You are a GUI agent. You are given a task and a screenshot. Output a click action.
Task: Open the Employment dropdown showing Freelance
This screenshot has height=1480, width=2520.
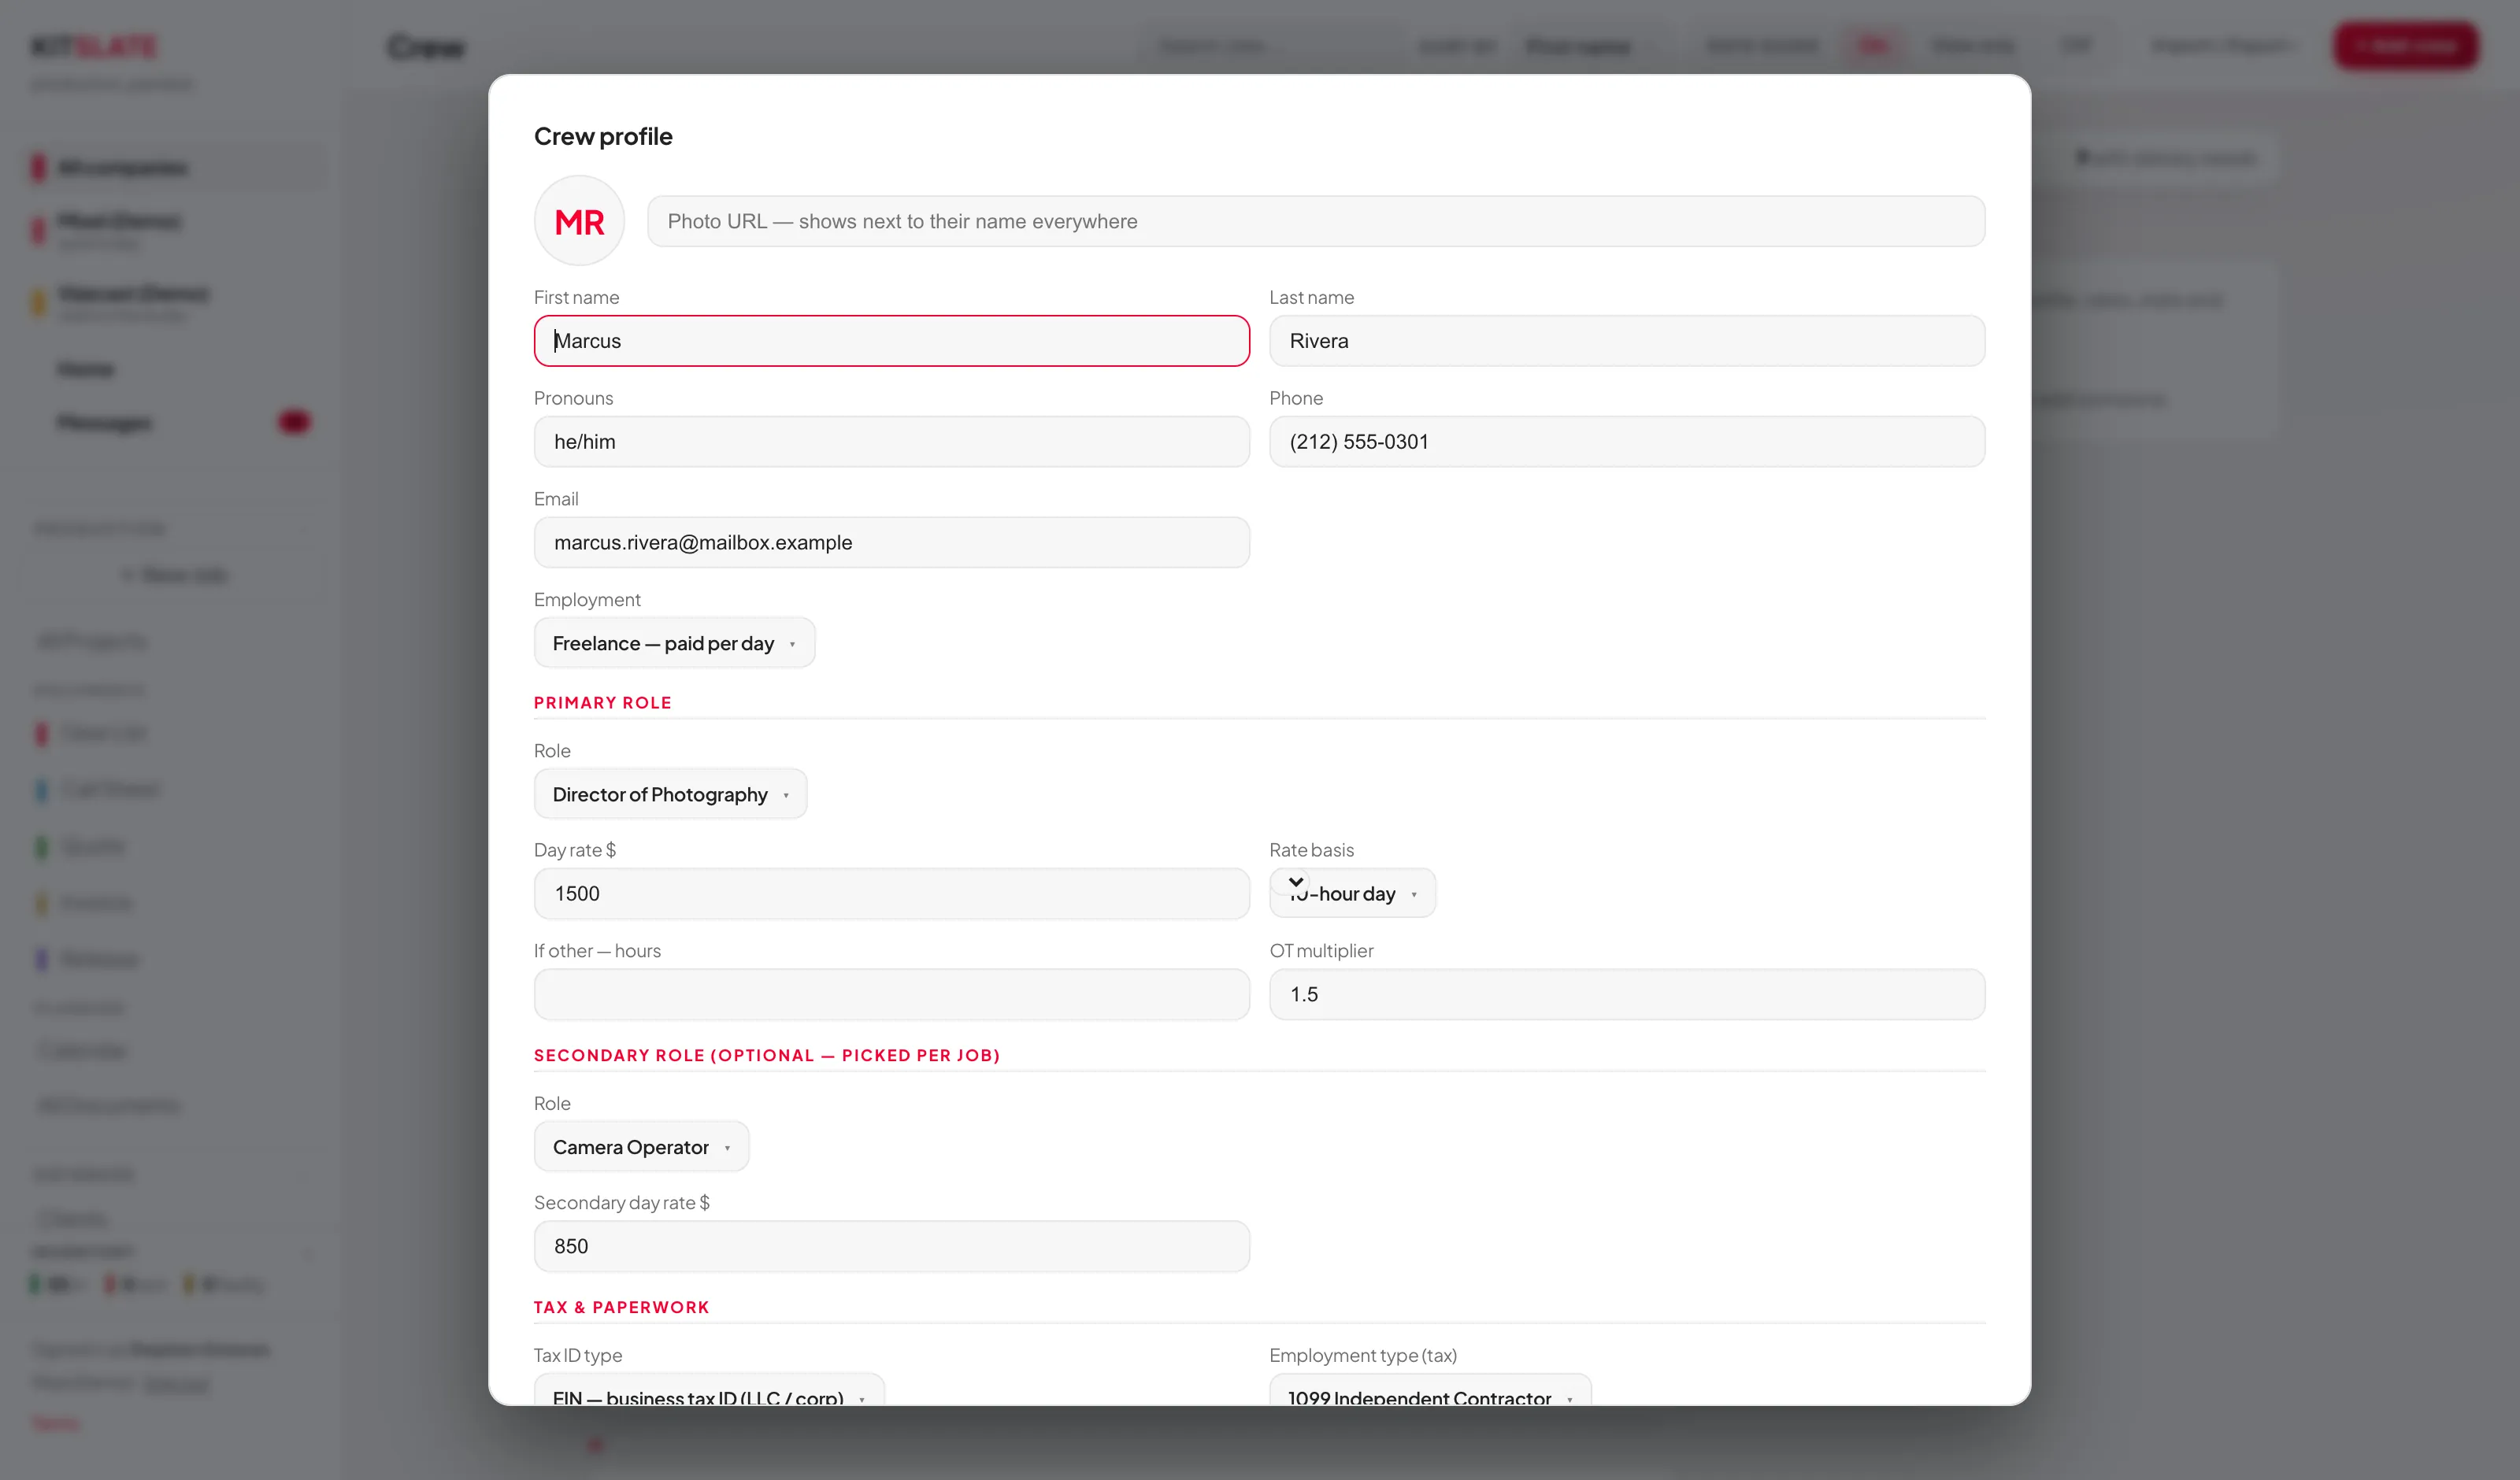pyautogui.click(x=674, y=643)
